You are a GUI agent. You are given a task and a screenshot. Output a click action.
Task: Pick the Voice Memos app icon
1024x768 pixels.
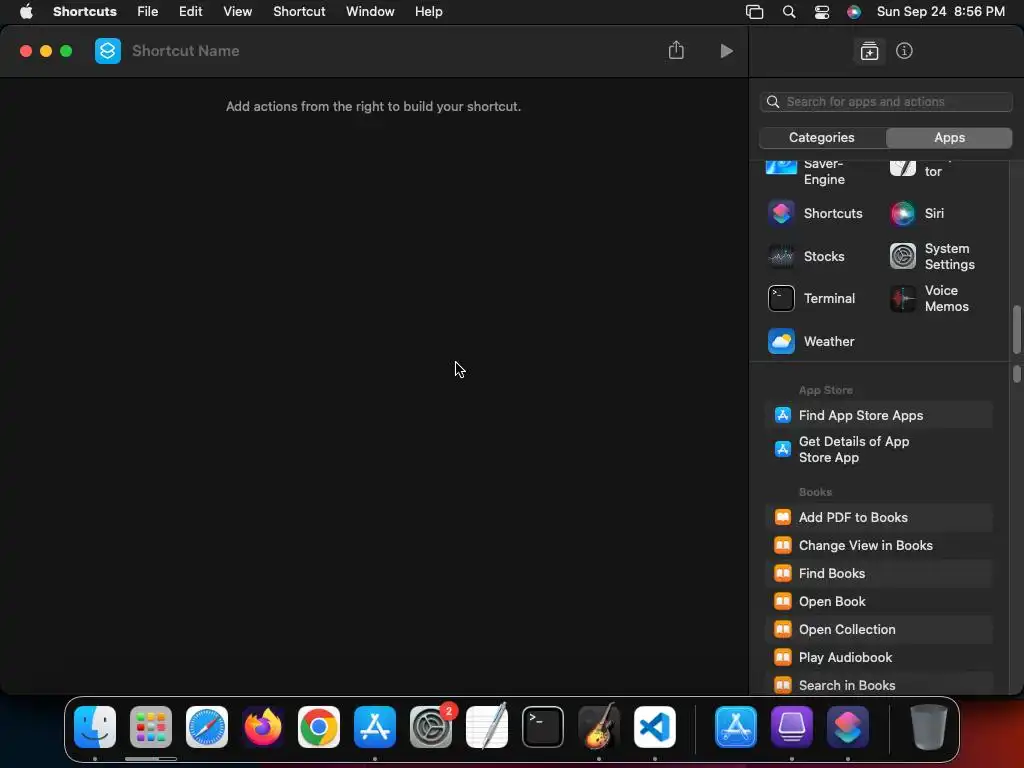click(903, 298)
